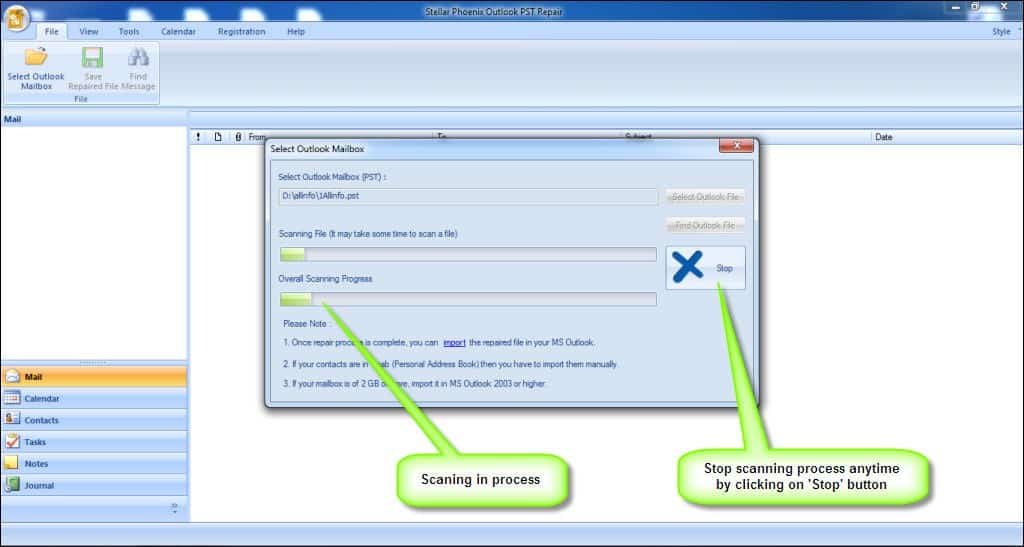Expand navigation pane configure buttons arrow

[174, 508]
